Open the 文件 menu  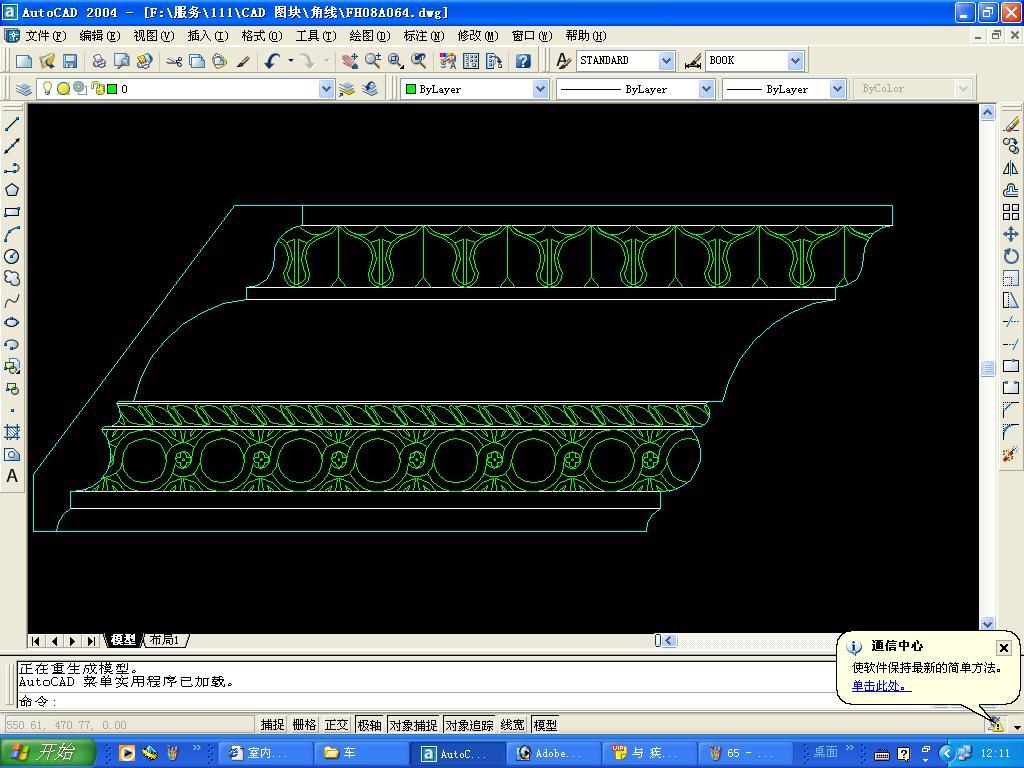[x=45, y=36]
